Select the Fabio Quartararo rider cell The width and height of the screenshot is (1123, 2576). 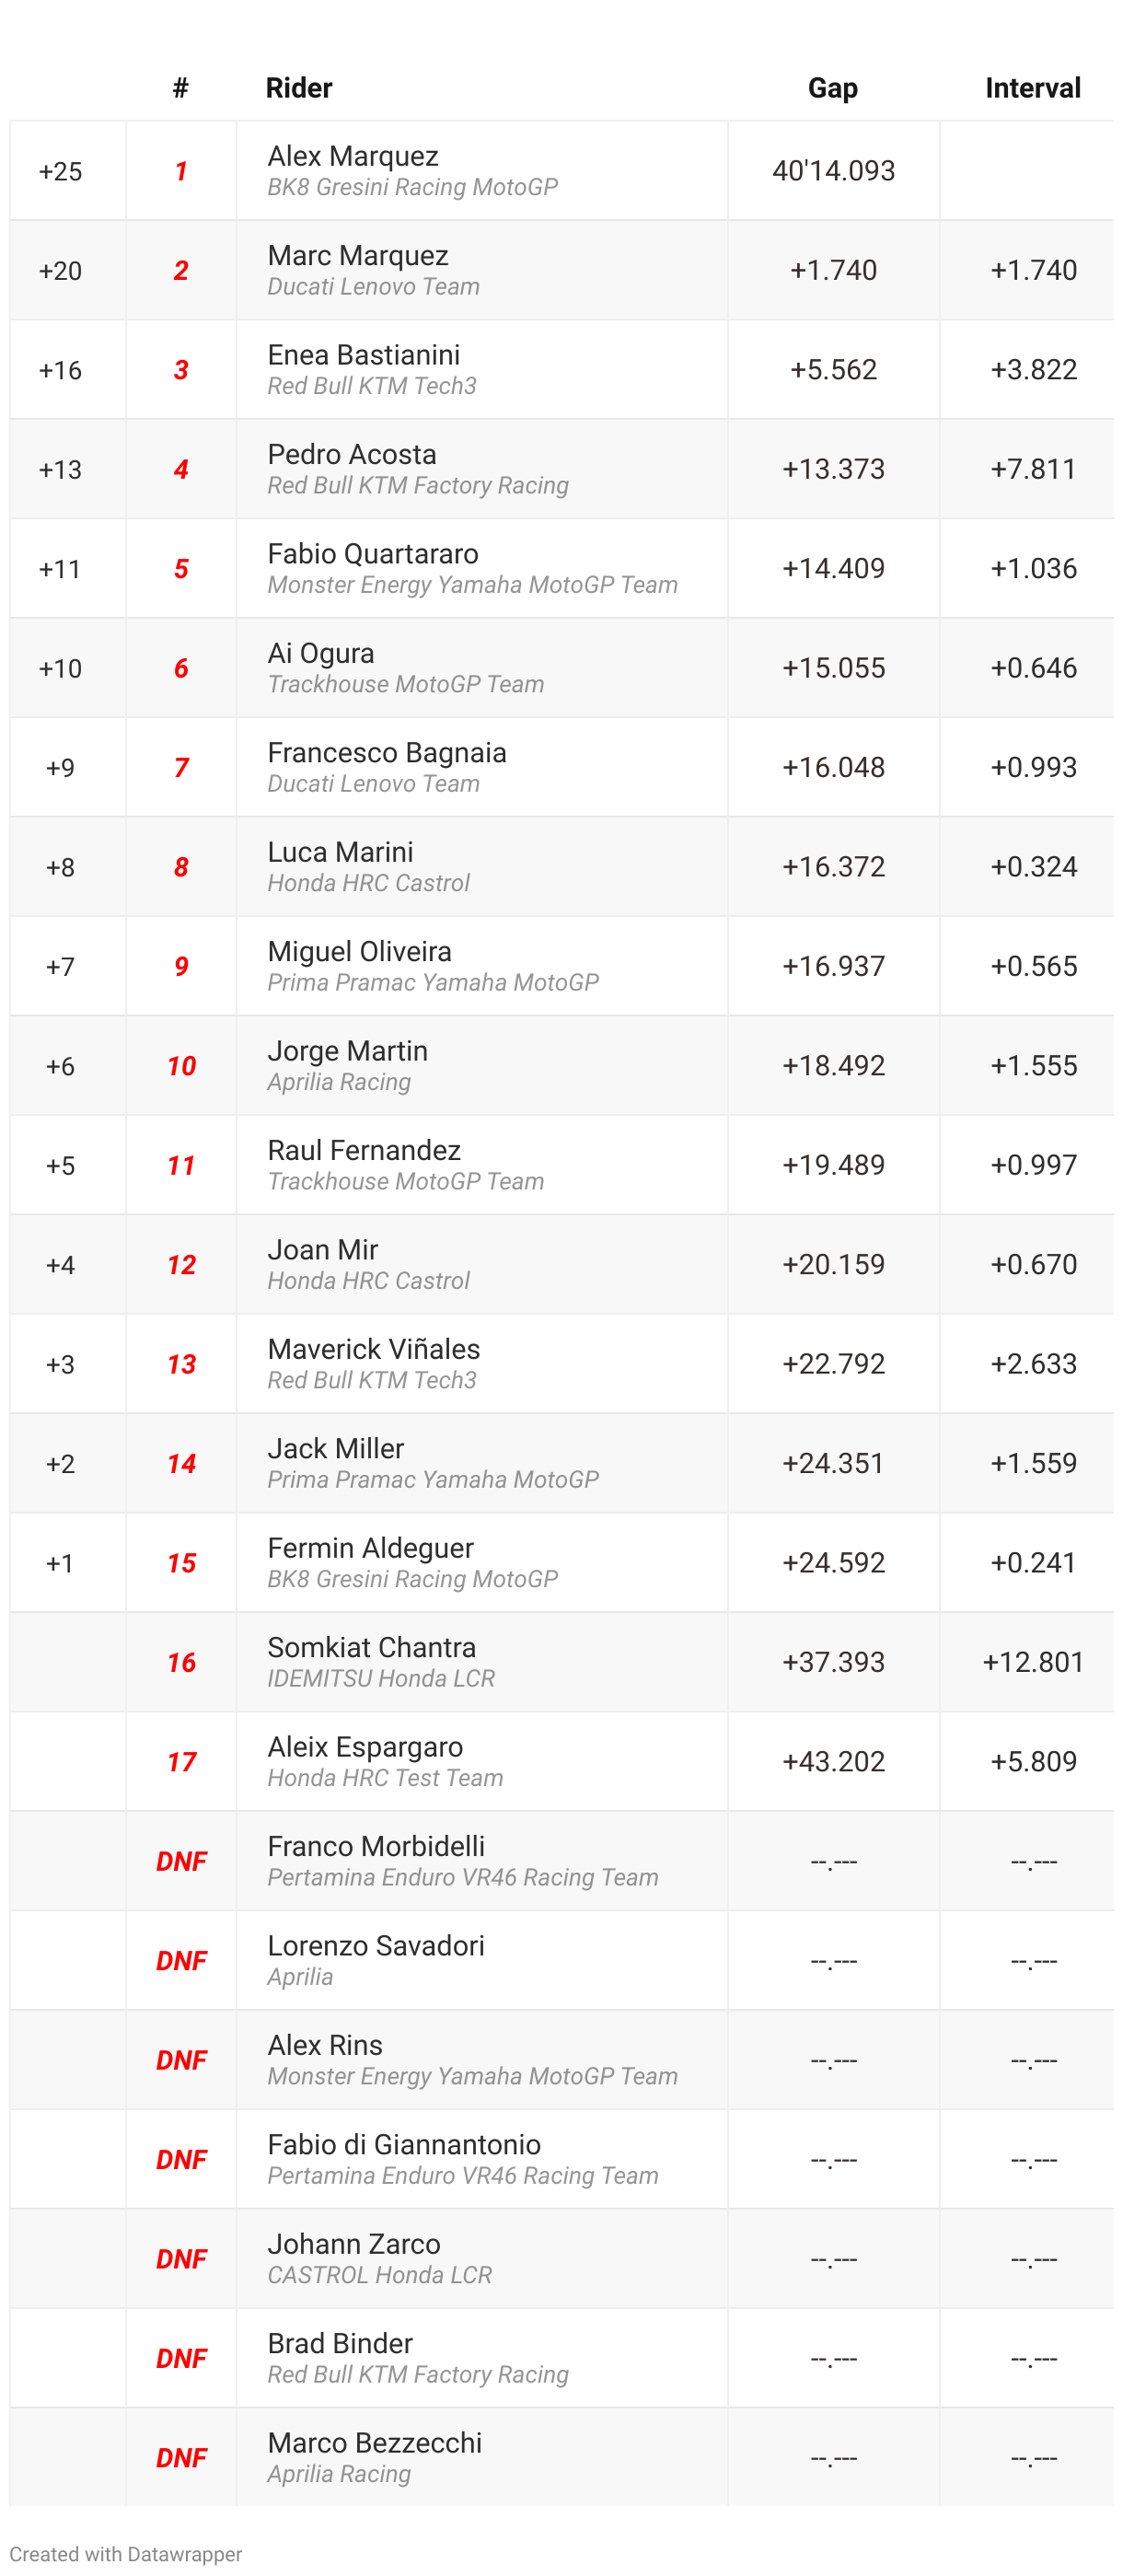[x=481, y=568]
